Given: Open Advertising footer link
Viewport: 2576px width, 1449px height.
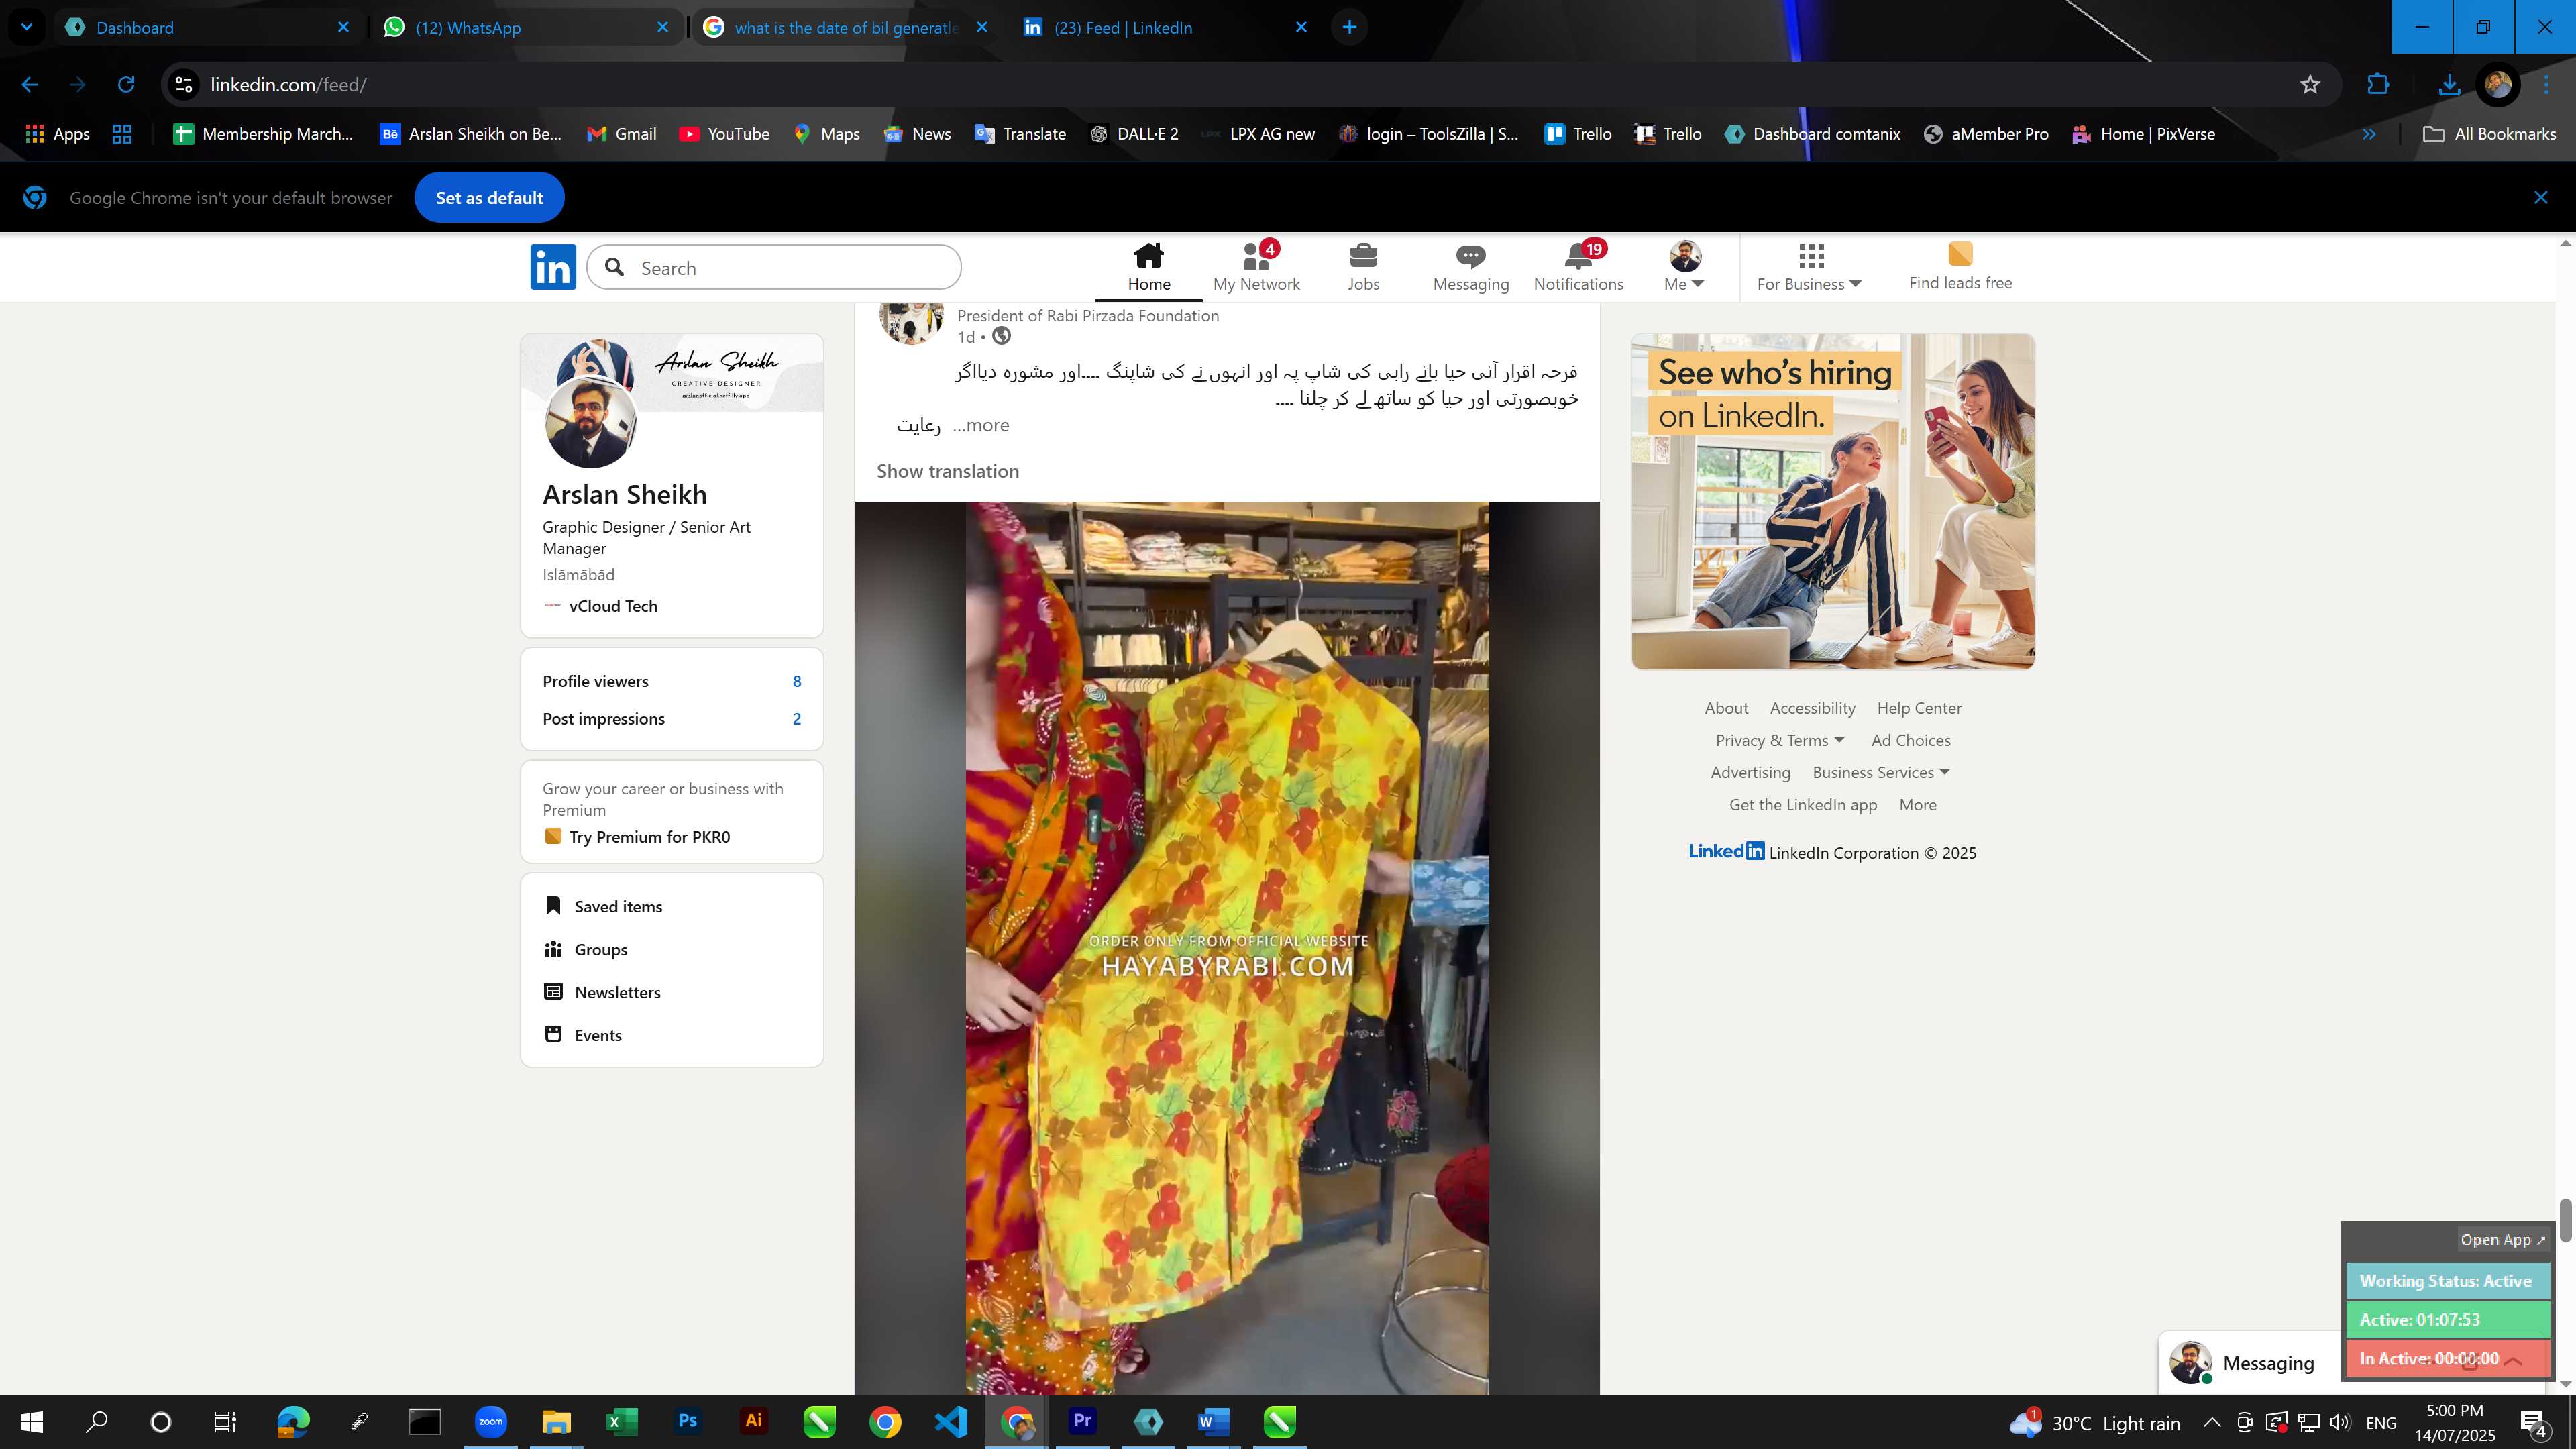Looking at the screenshot, I should (1750, 772).
